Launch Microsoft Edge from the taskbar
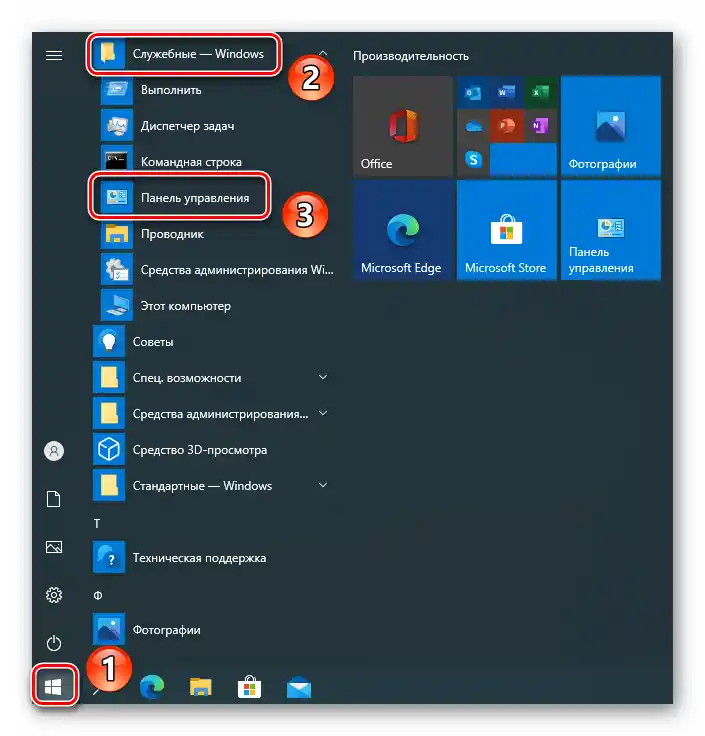This screenshot has height=736, width=705. (152, 687)
